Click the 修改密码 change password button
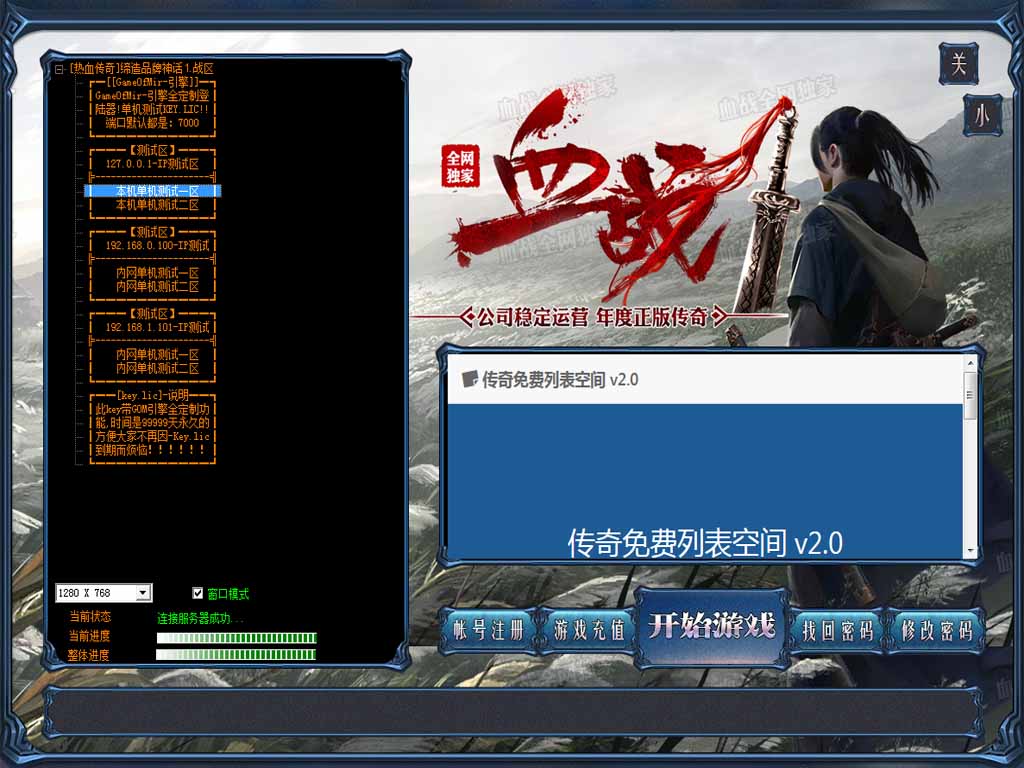1024x768 pixels. click(x=936, y=631)
